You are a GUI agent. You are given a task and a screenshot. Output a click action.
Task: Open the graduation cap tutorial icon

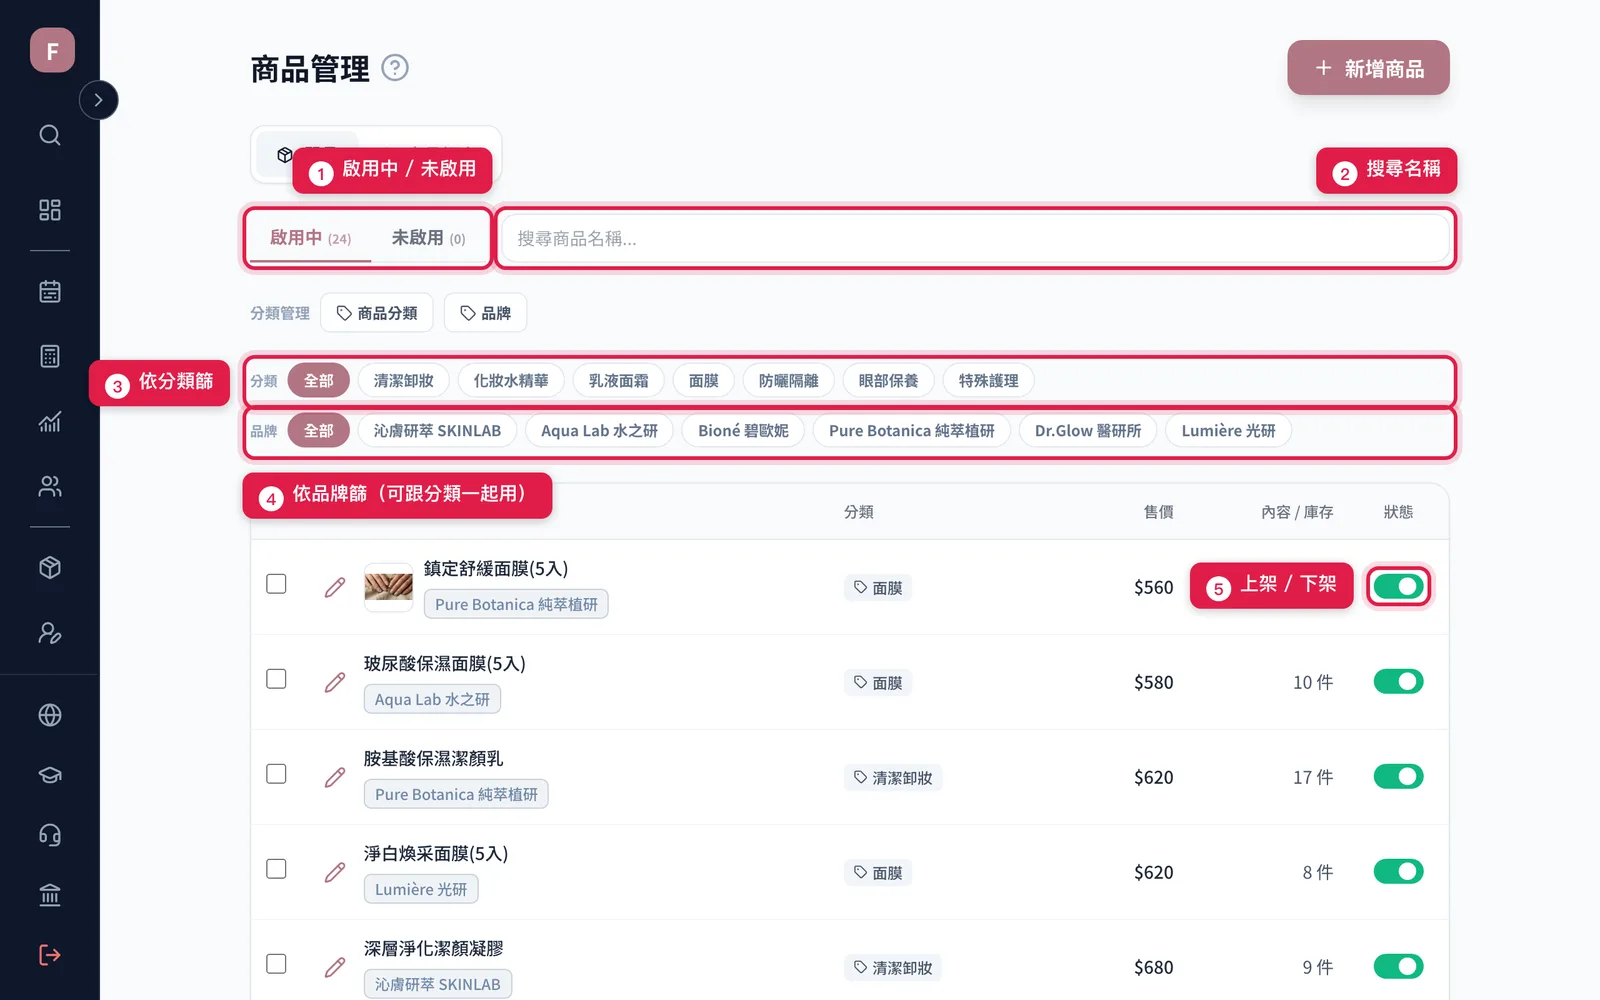[x=50, y=775]
